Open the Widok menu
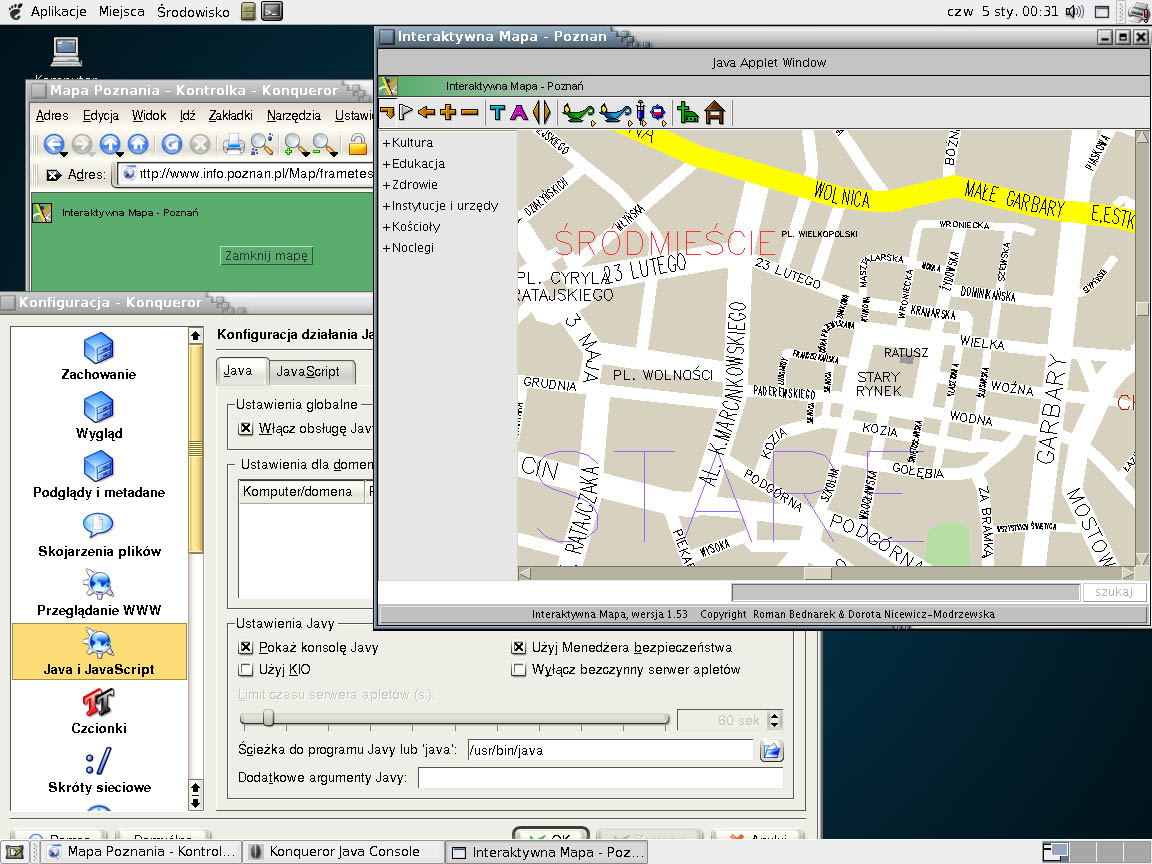Screen dimensions: 1152x864 coord(149,115)
